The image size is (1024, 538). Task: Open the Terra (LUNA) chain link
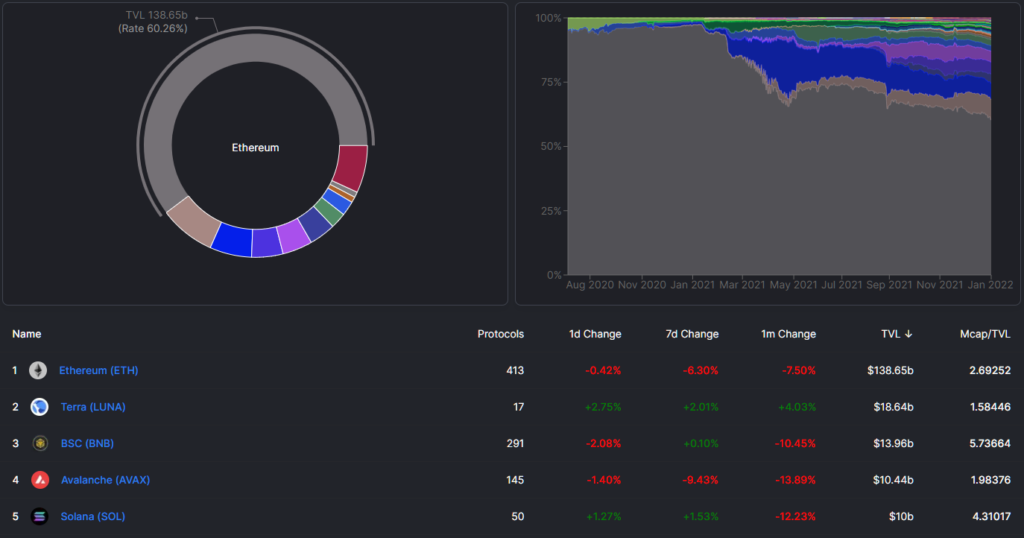coord(92,407)
